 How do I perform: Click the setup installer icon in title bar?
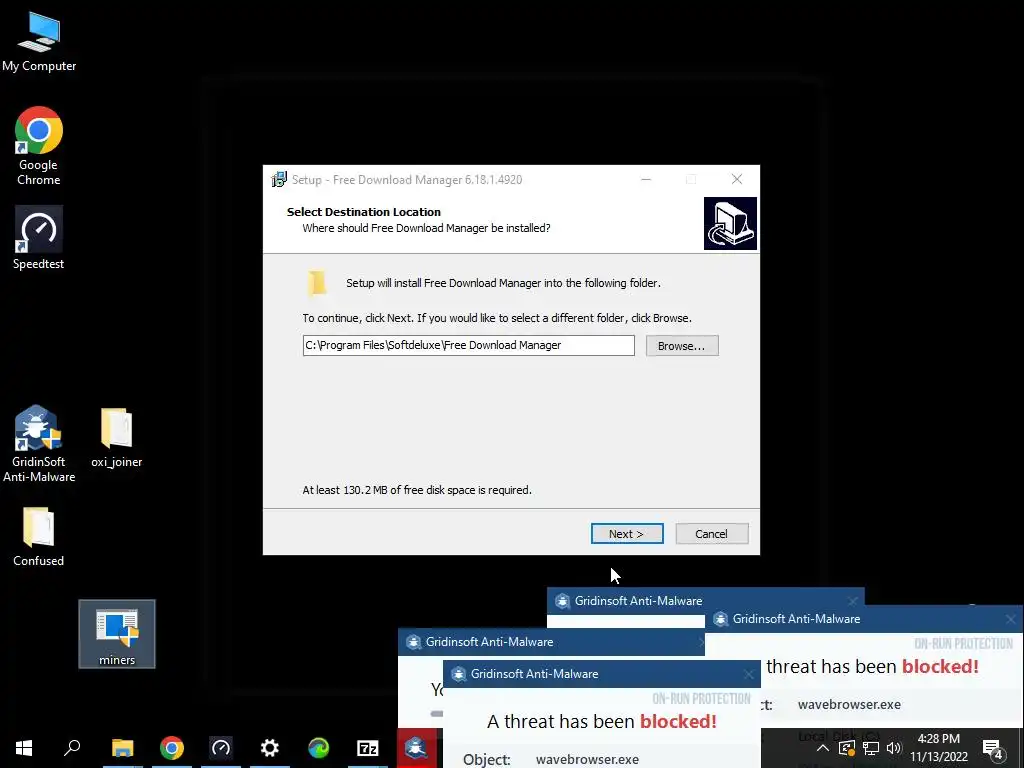coord(279,180)
